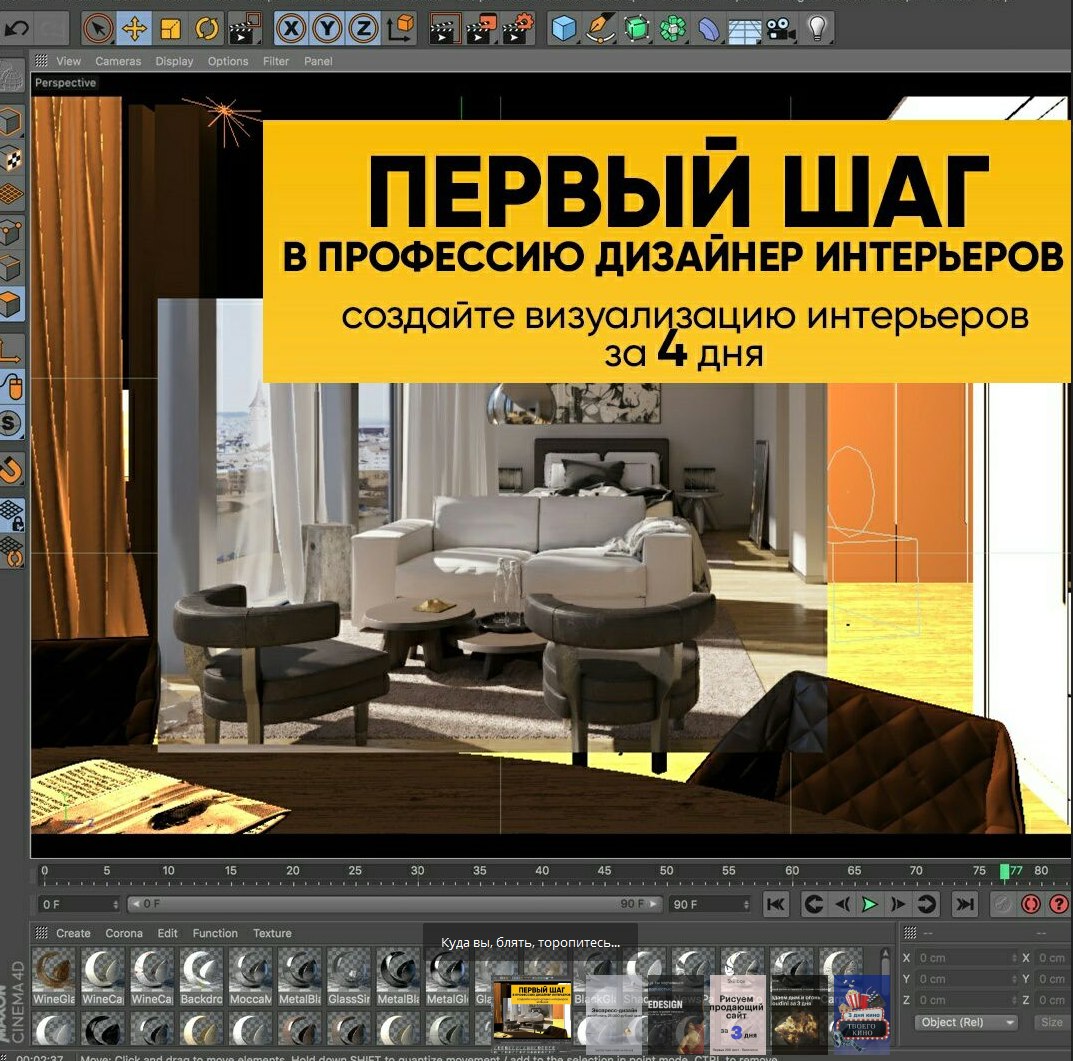Screen dimensions: 1073x1061
Task: Open the Corona menu
Action: (x=124, y=933)
